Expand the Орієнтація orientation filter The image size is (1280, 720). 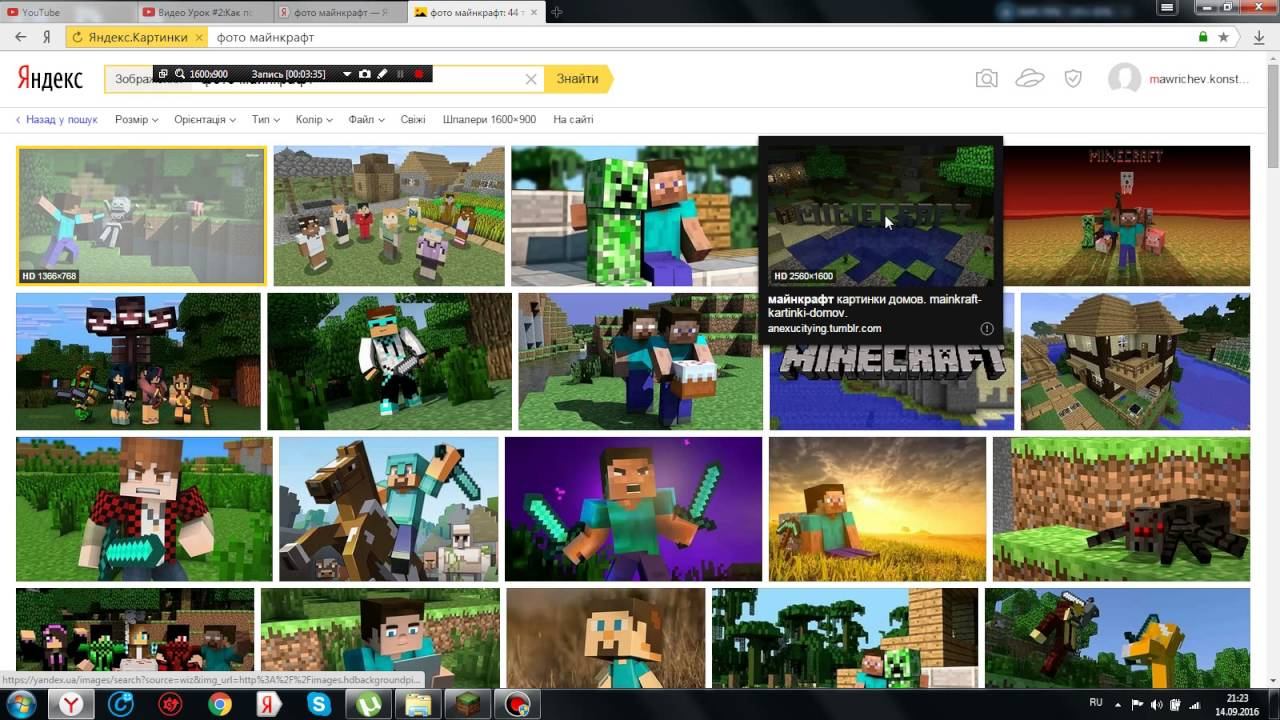[x=205, y=119]
